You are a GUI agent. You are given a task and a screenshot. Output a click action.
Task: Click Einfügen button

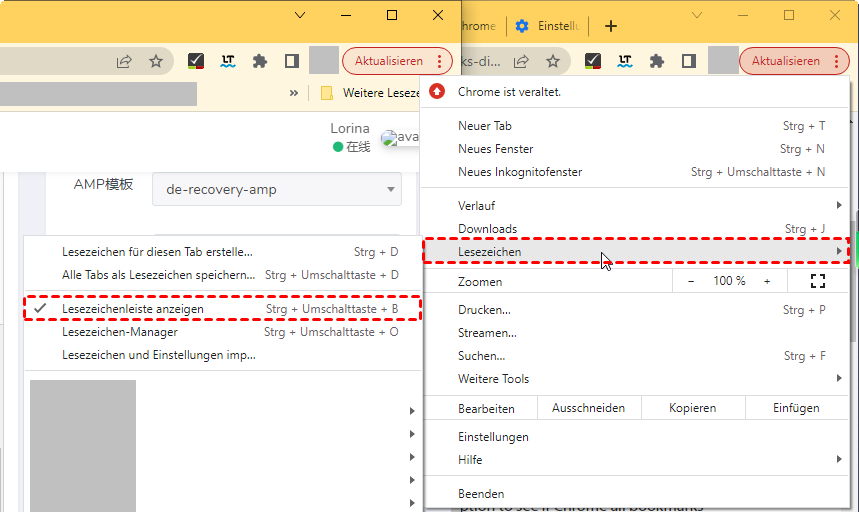pos(796,408)
